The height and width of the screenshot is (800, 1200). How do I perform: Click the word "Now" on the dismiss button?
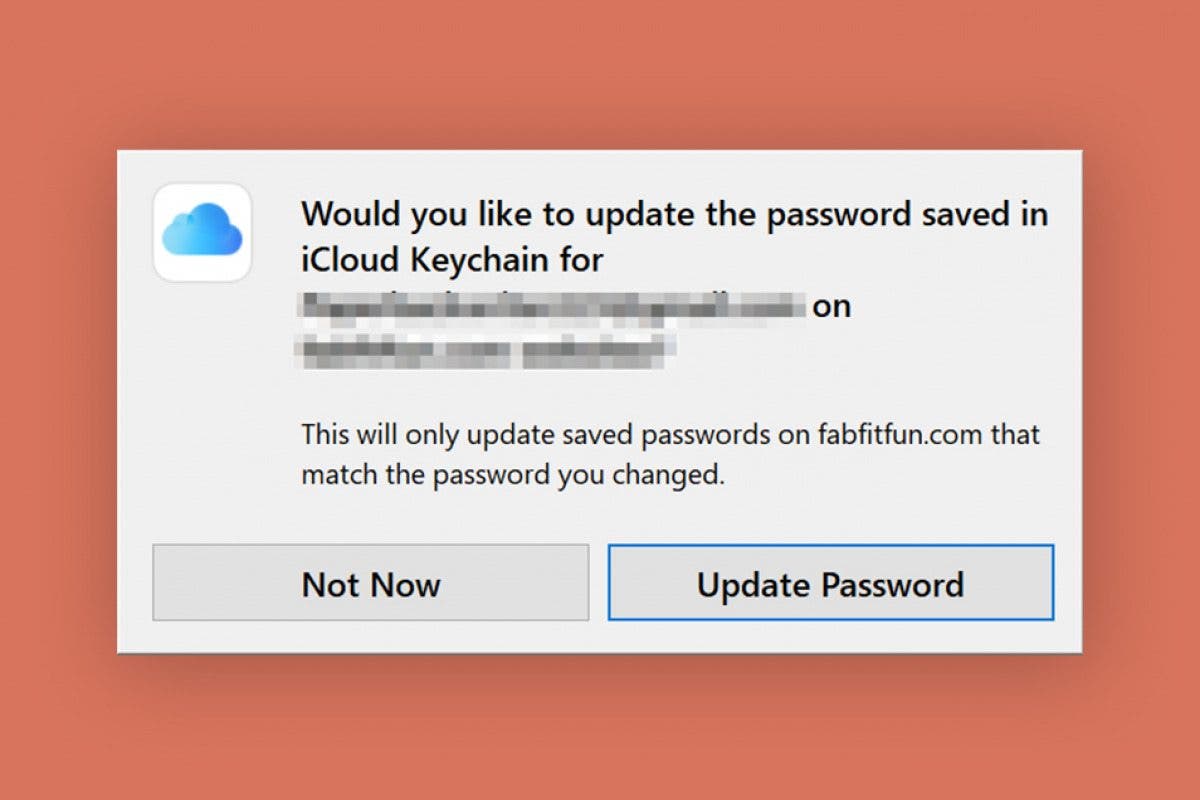point(404,584)
